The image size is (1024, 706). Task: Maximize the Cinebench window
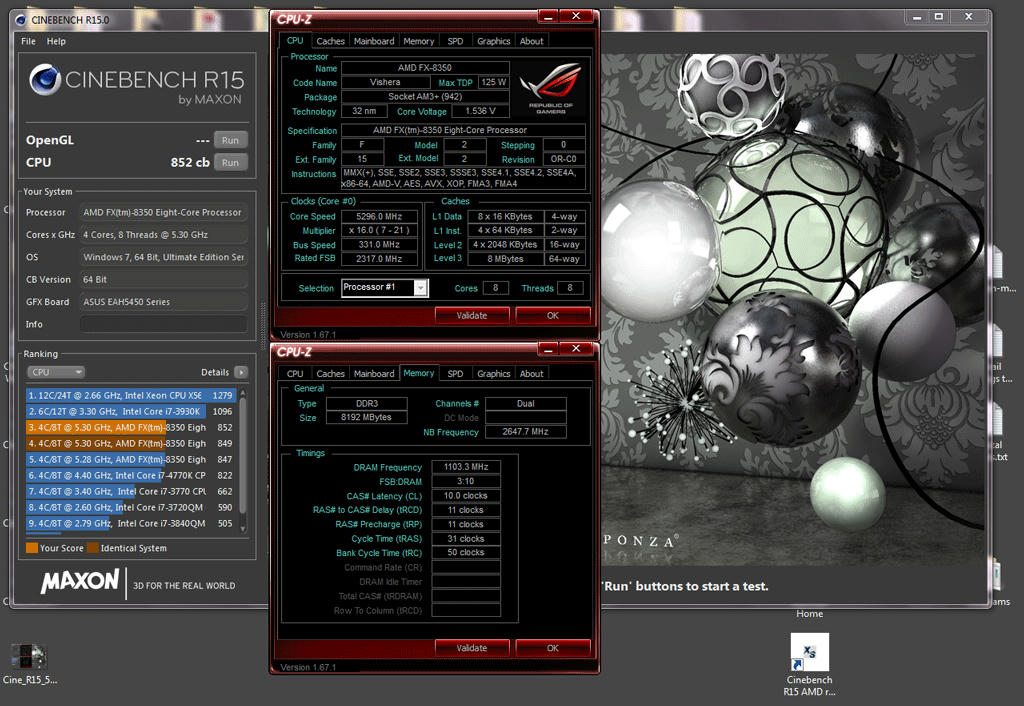(x=938, y=17)
